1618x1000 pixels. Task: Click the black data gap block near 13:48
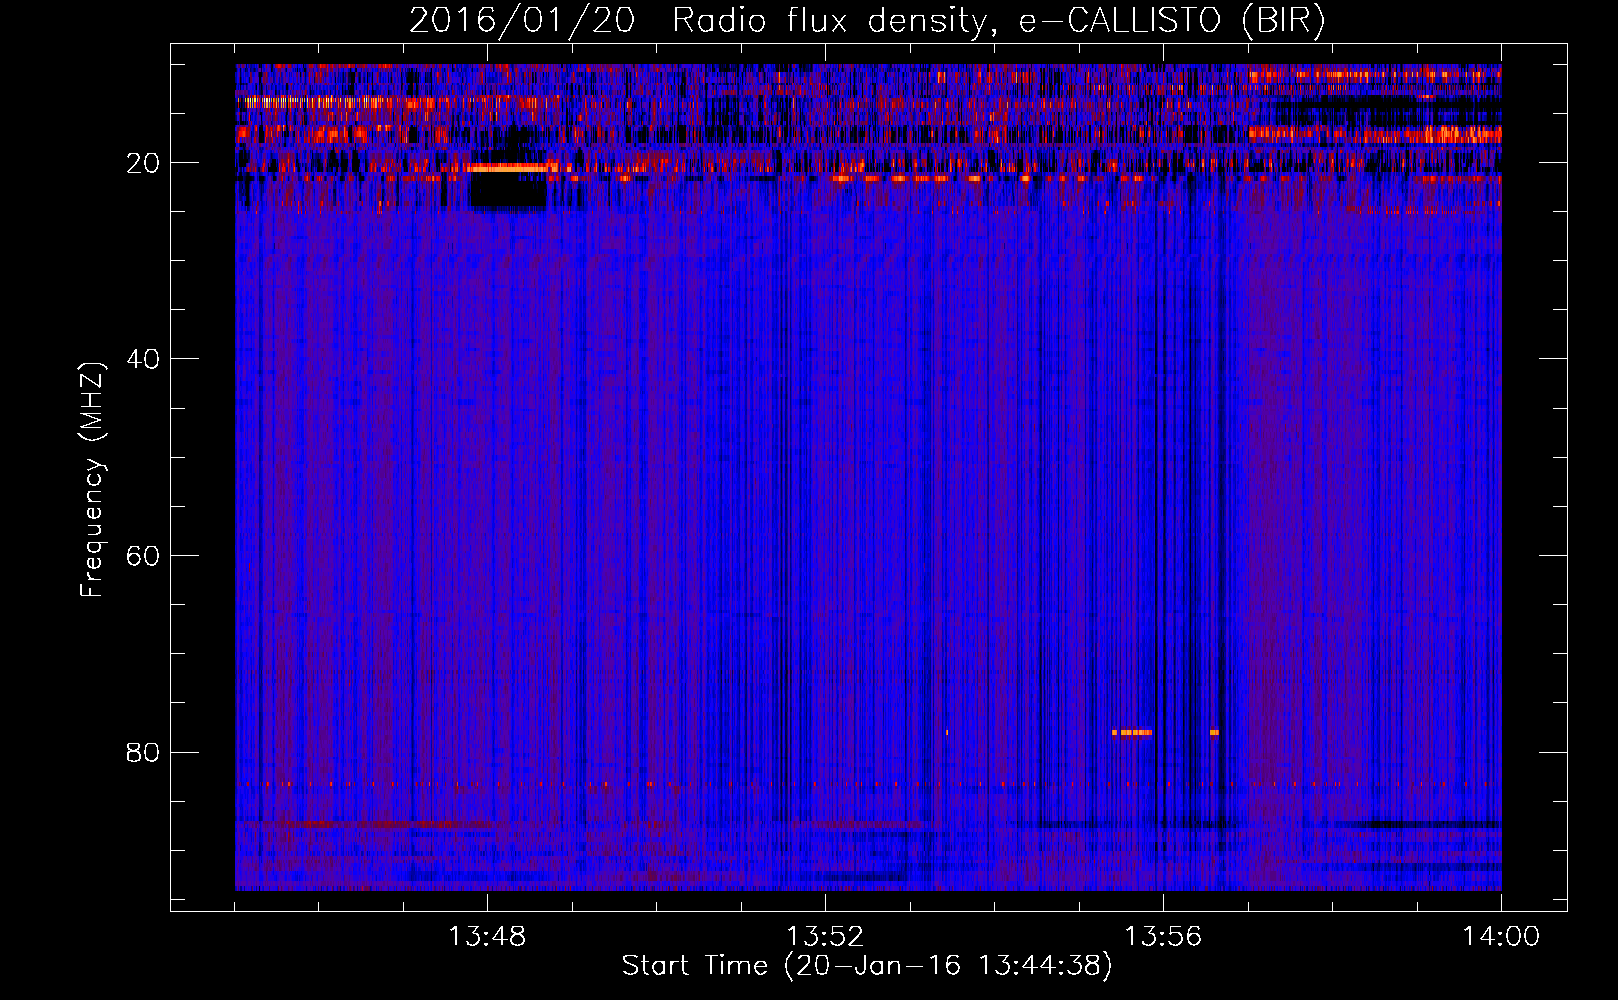coord(508,190)
